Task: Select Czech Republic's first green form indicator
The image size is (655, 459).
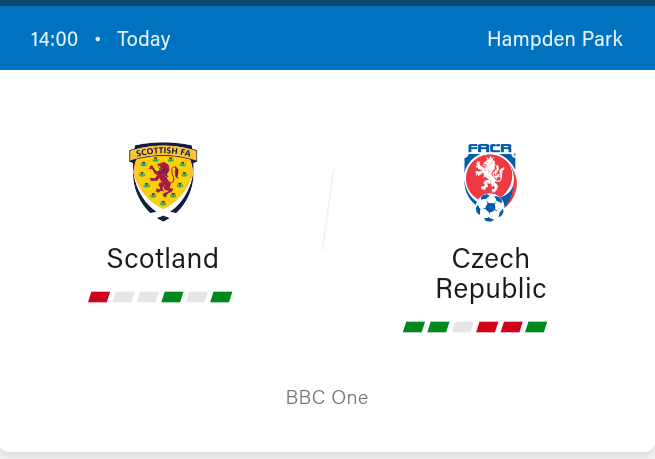Action: click(414, 327)
